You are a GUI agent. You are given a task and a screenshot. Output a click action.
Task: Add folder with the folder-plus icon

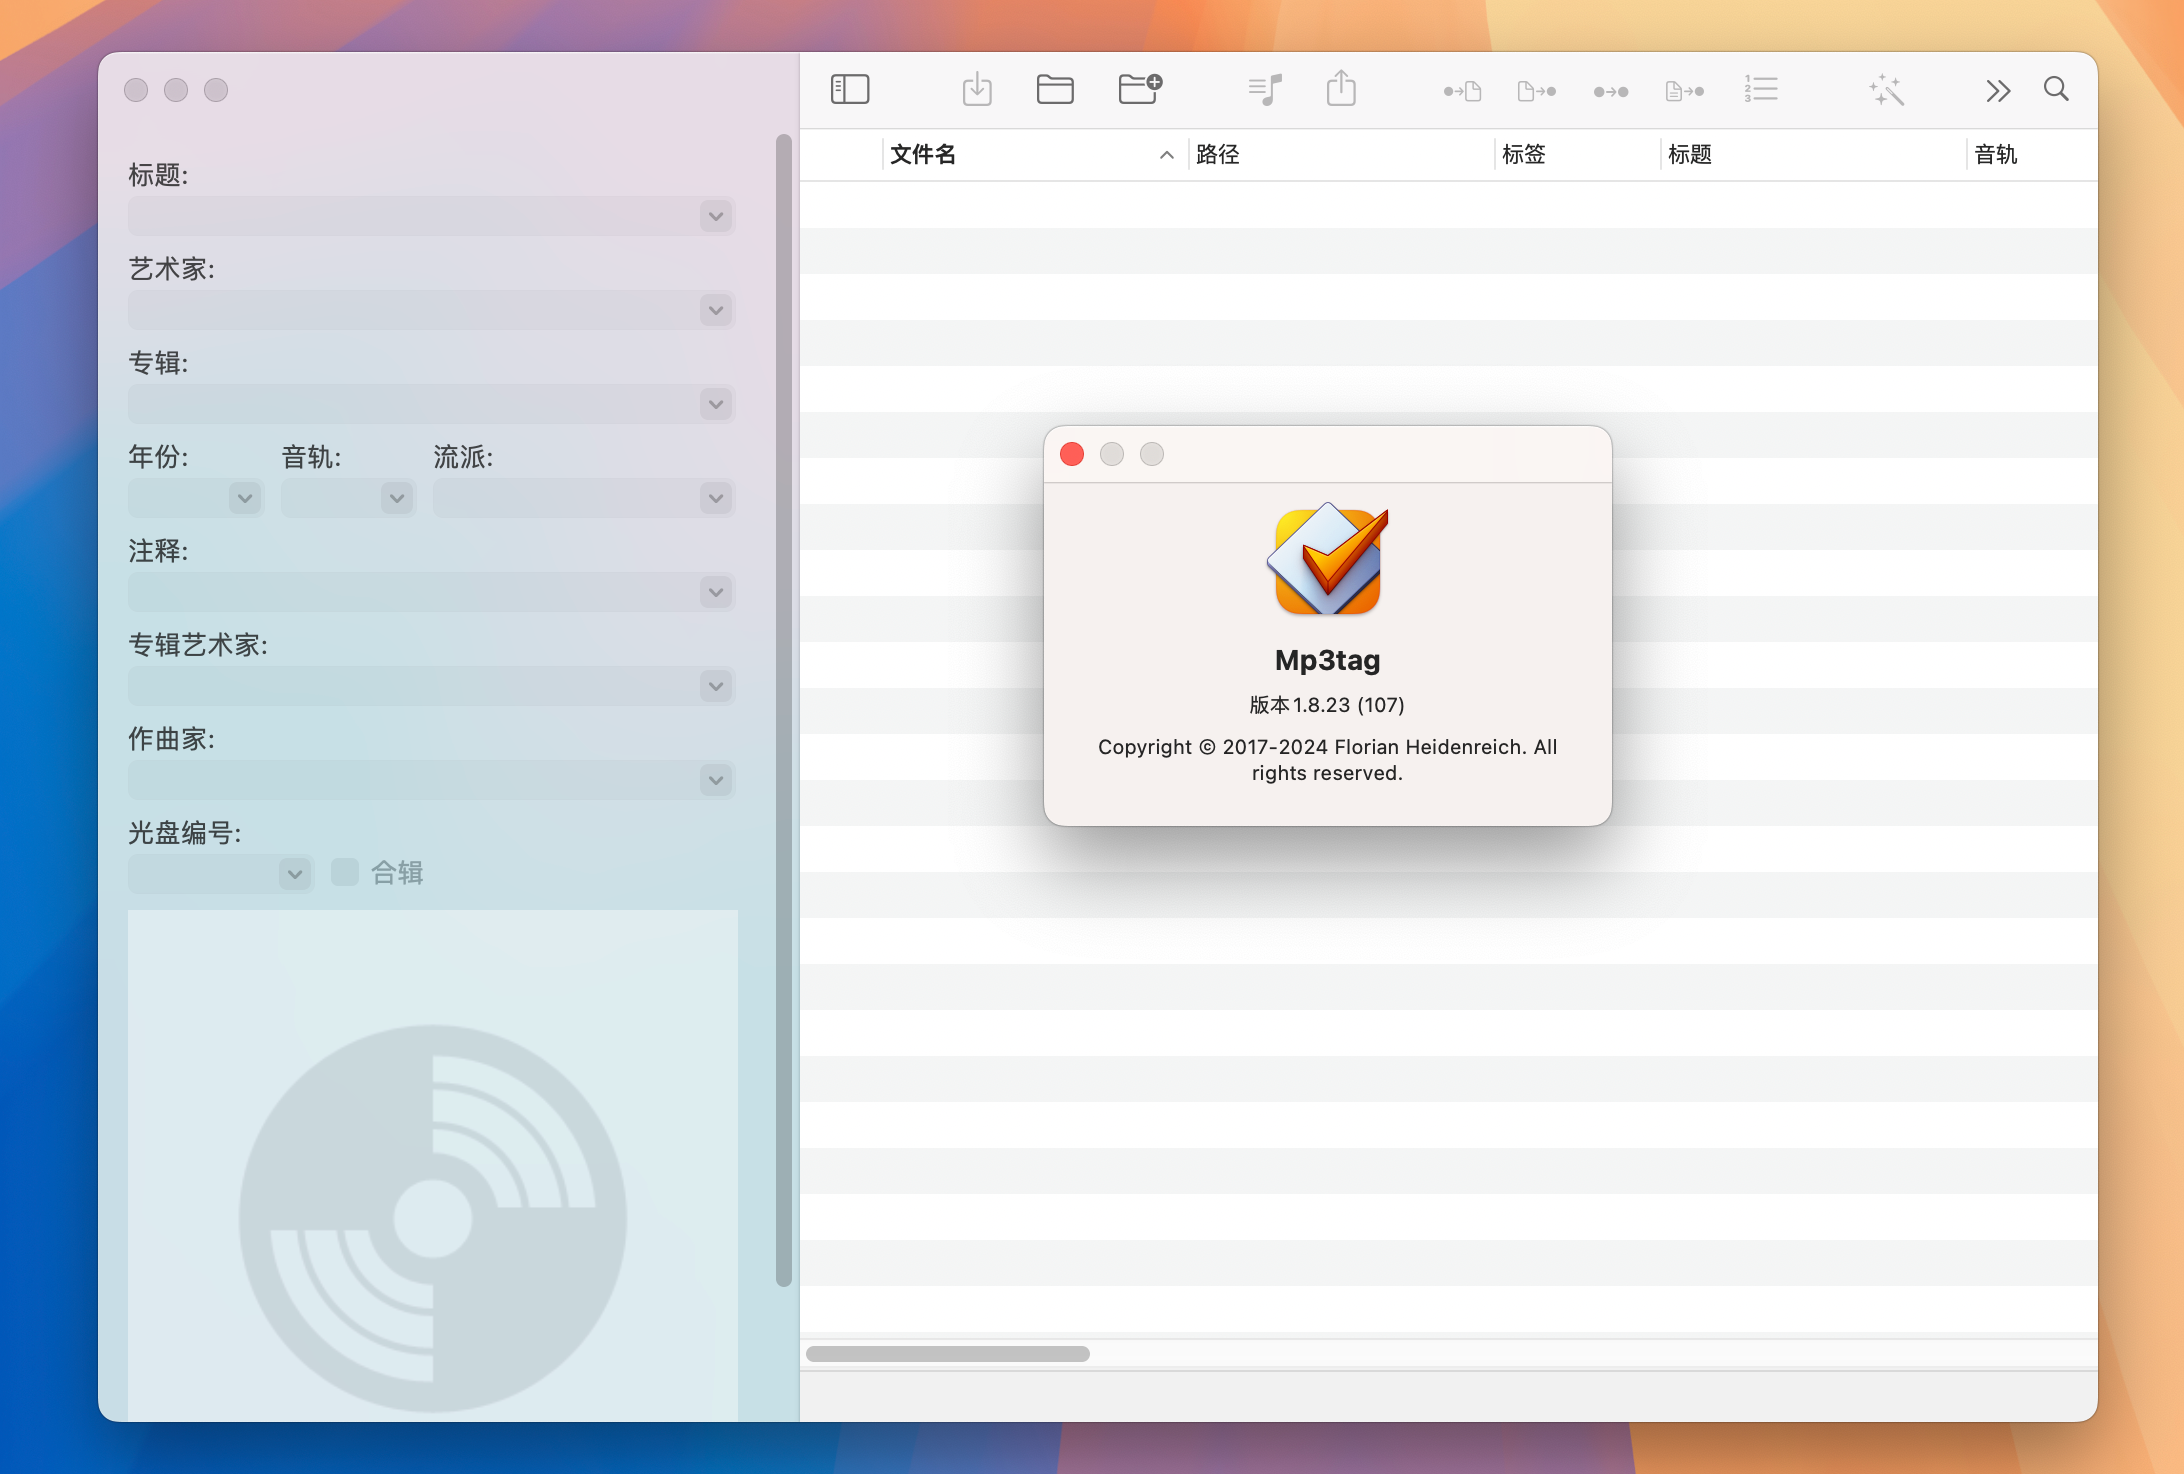(x=1140, y=89)
